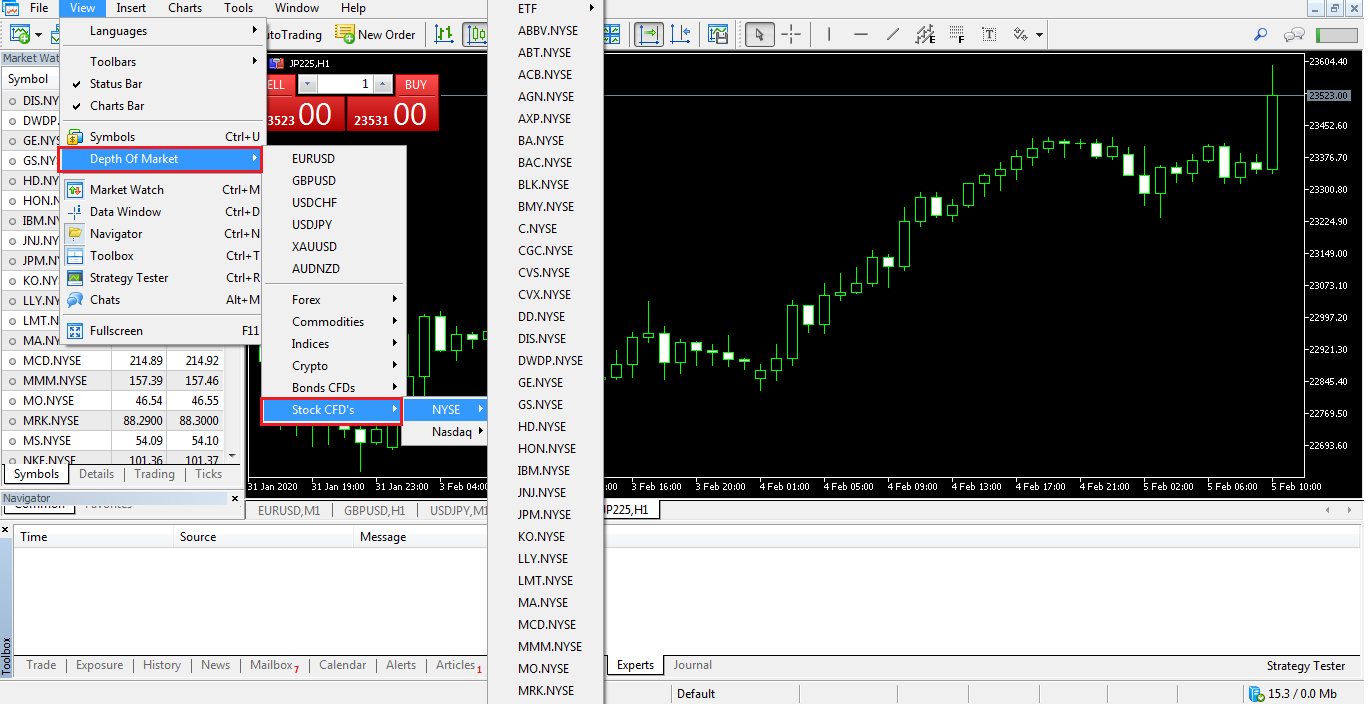Open the Help menu

coord(353,8)
